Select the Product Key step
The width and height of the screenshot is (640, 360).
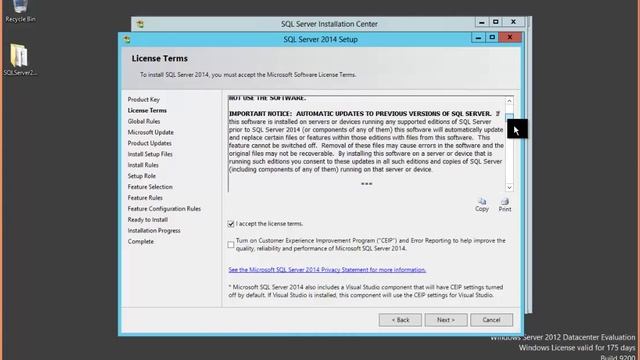(144, 100)
